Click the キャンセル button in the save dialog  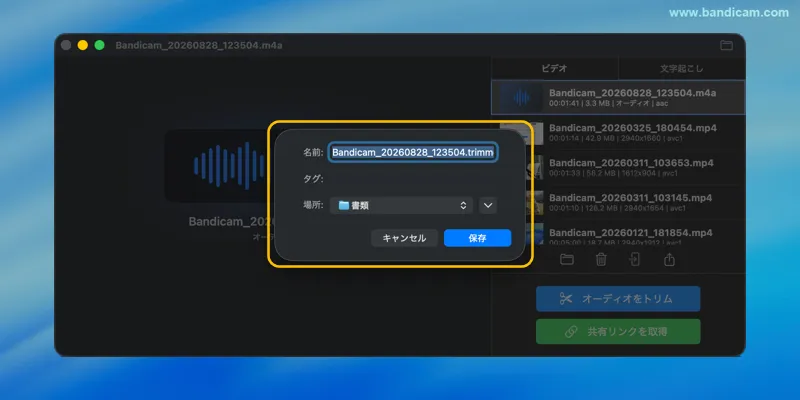click(x=404, y=238)
